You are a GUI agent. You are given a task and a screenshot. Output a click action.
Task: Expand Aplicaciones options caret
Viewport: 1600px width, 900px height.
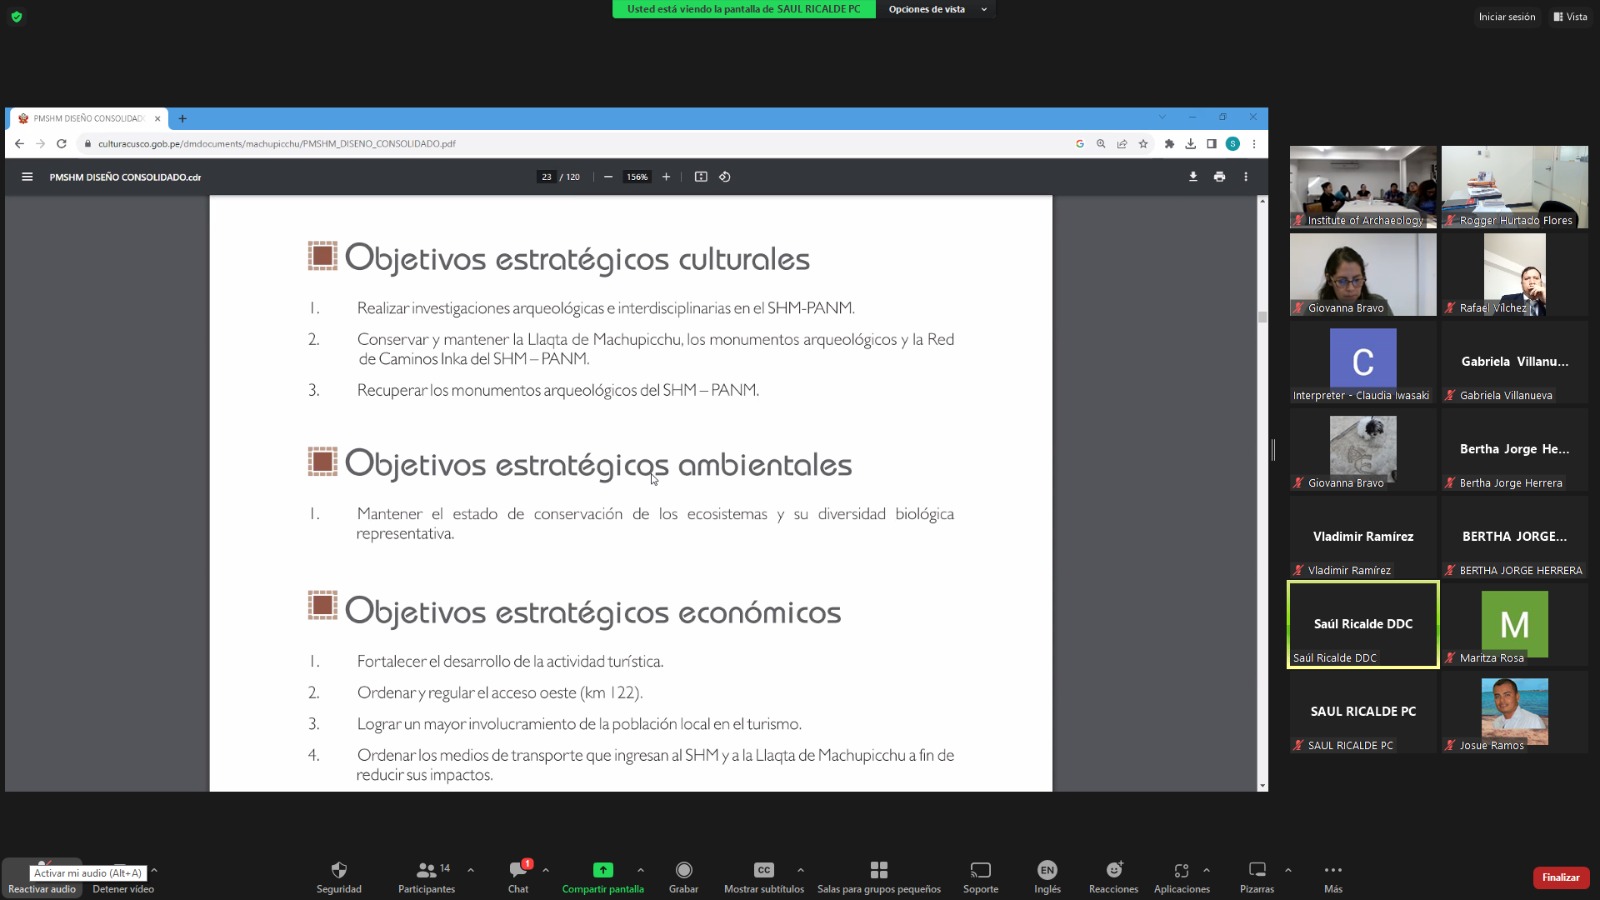point(1207,870)
